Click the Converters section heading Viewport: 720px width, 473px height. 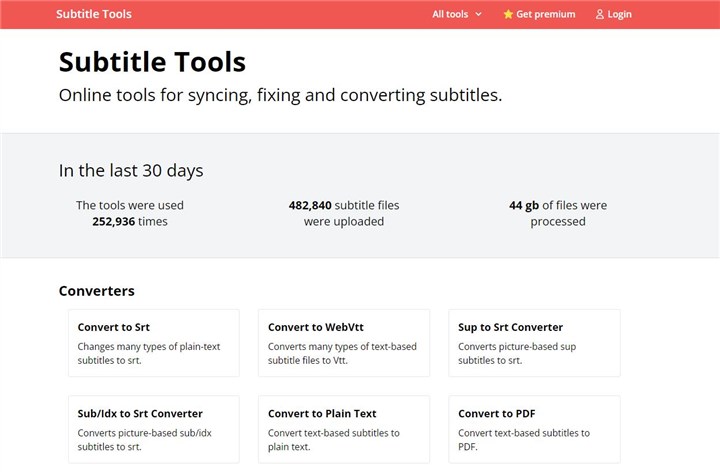pyautogui.click(x=97, y=291)
